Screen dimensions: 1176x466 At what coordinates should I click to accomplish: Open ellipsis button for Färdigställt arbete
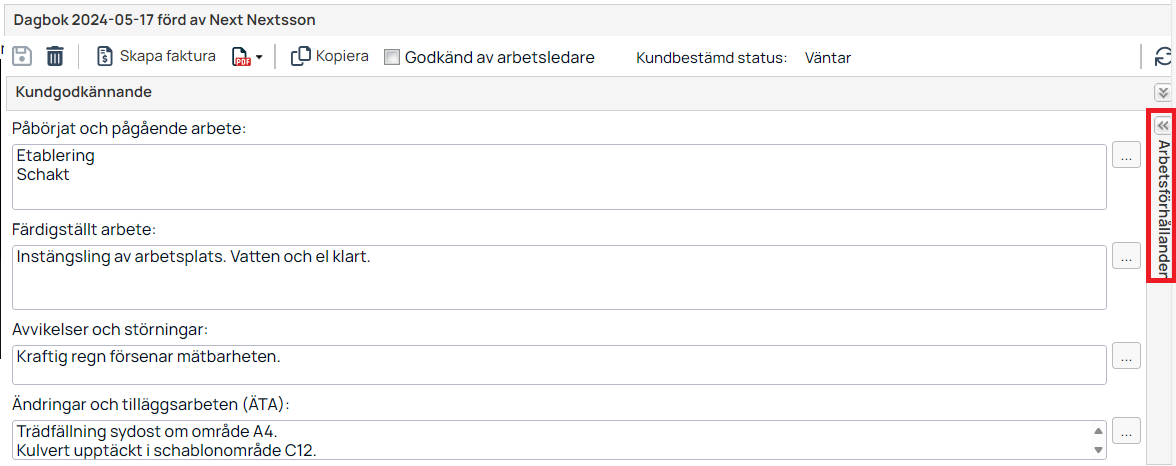(1126, 257)
